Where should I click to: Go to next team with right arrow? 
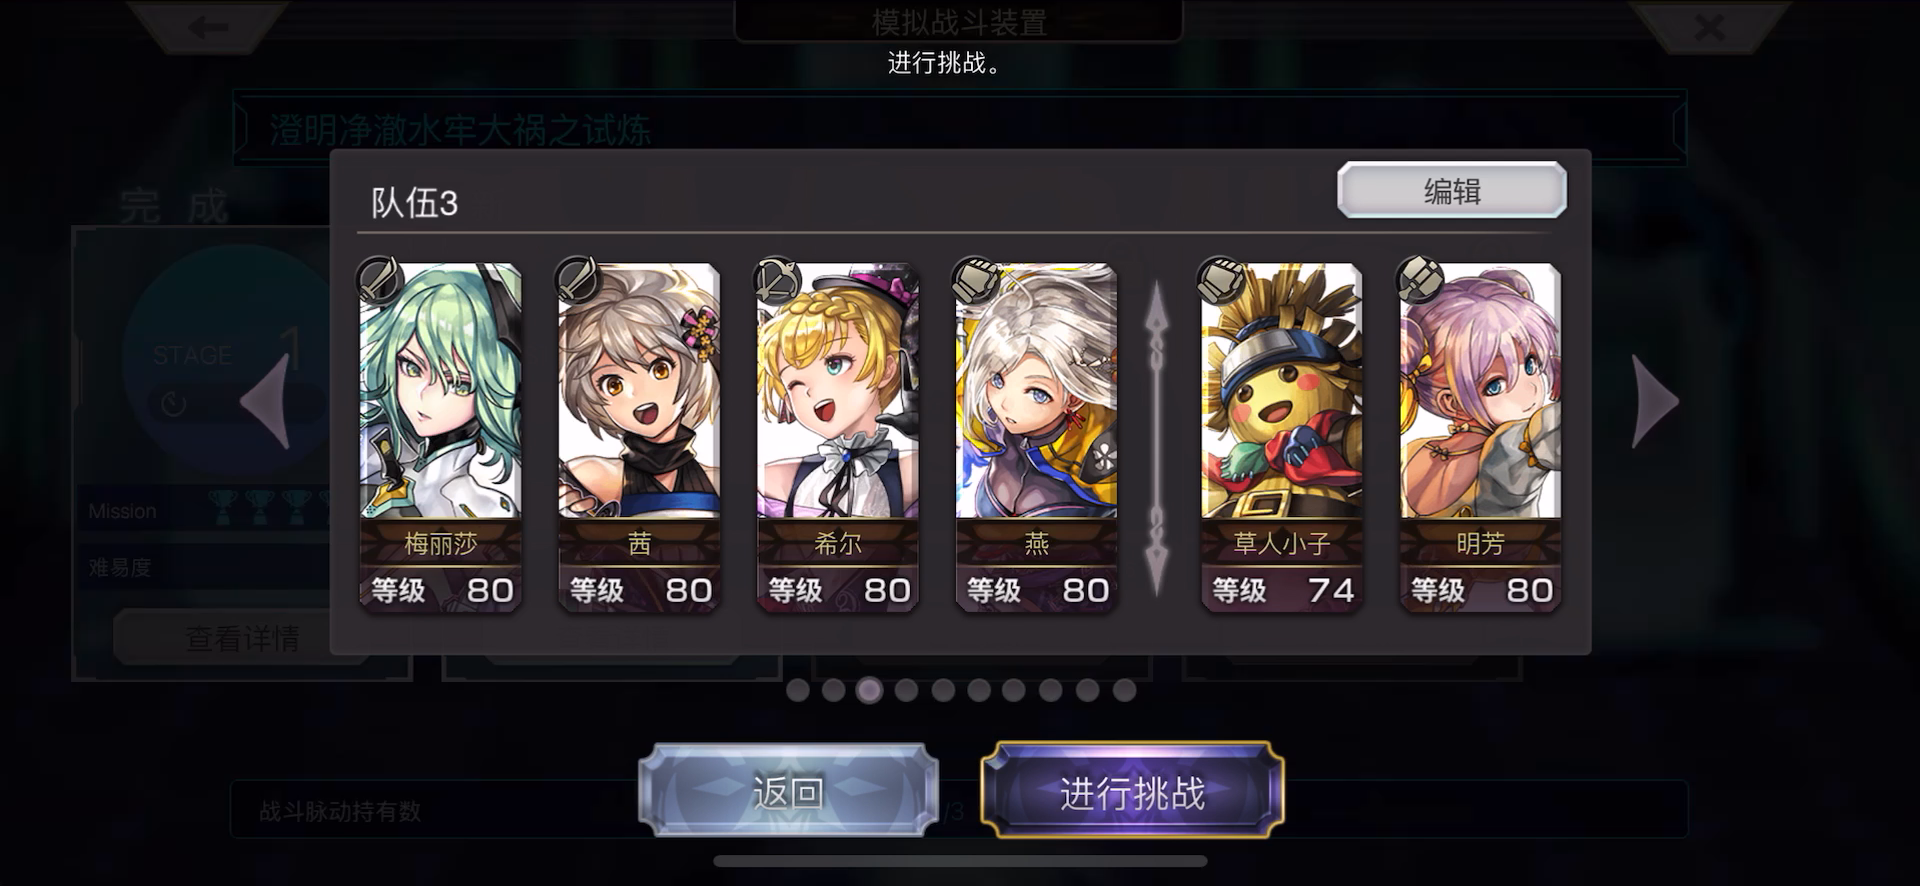[1655, 401]
